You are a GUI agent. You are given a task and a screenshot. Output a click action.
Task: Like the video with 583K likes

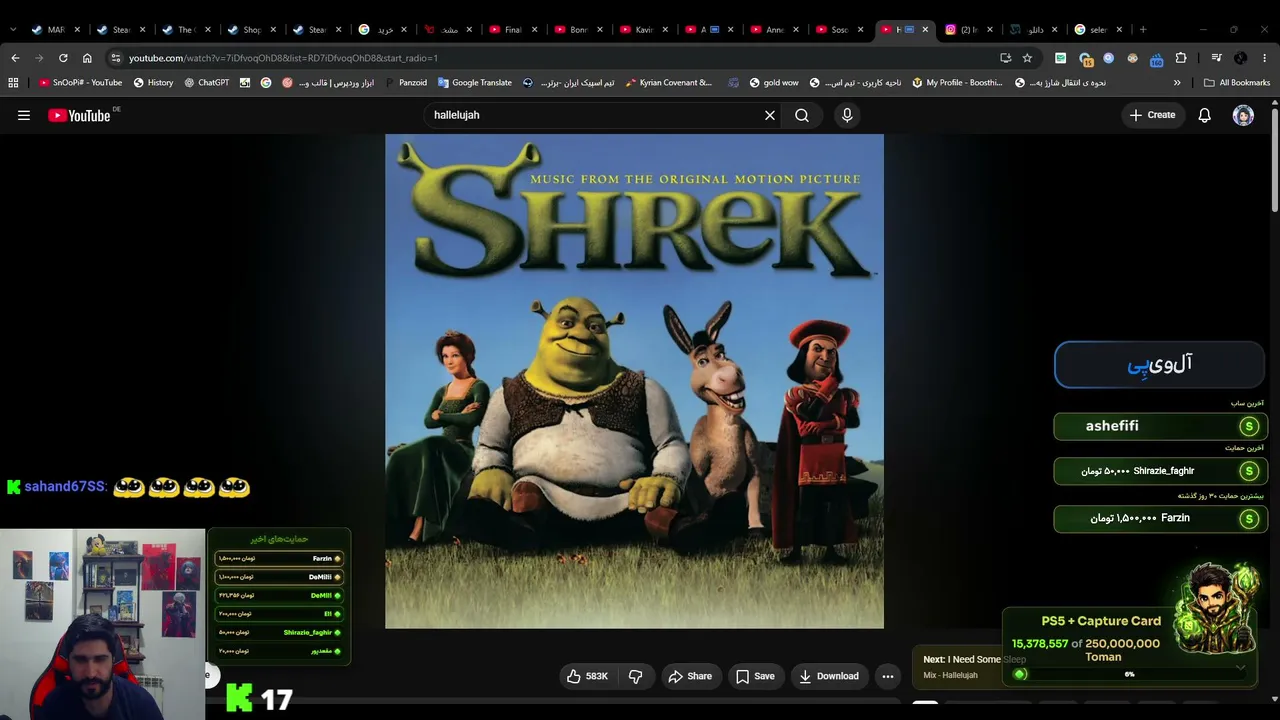588,676
